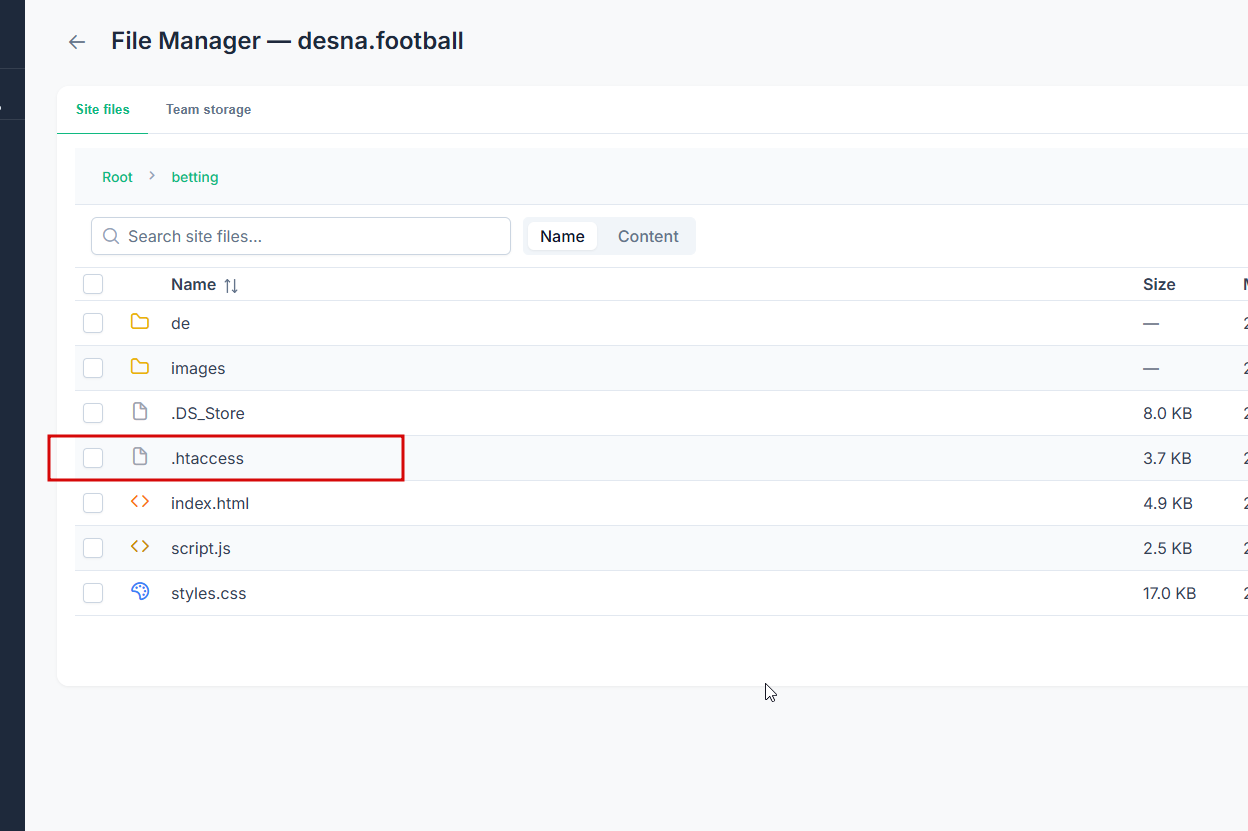Click the back arrow beside File Manager
Image resolution: width=1248 pixels, height=831 pixels.
tap(77, 42)
